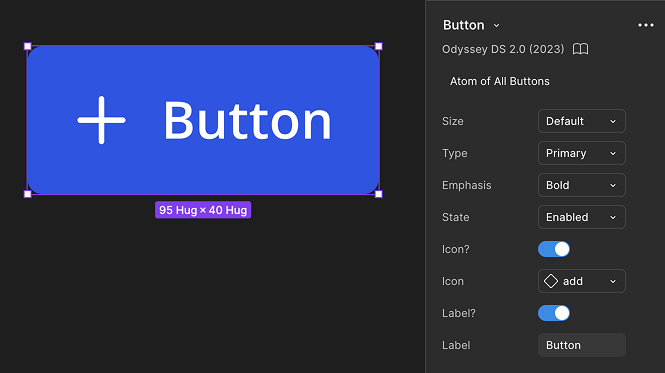Open the Size dropdown set to Default
The width and height of the screenshot is (665, 373).
(581, 121)
